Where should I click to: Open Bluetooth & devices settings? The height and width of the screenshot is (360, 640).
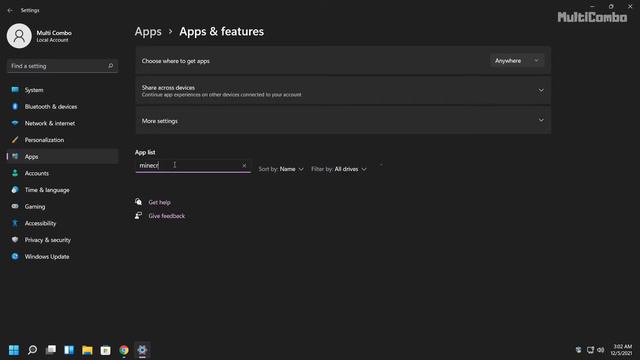click(x=62, y=107)
